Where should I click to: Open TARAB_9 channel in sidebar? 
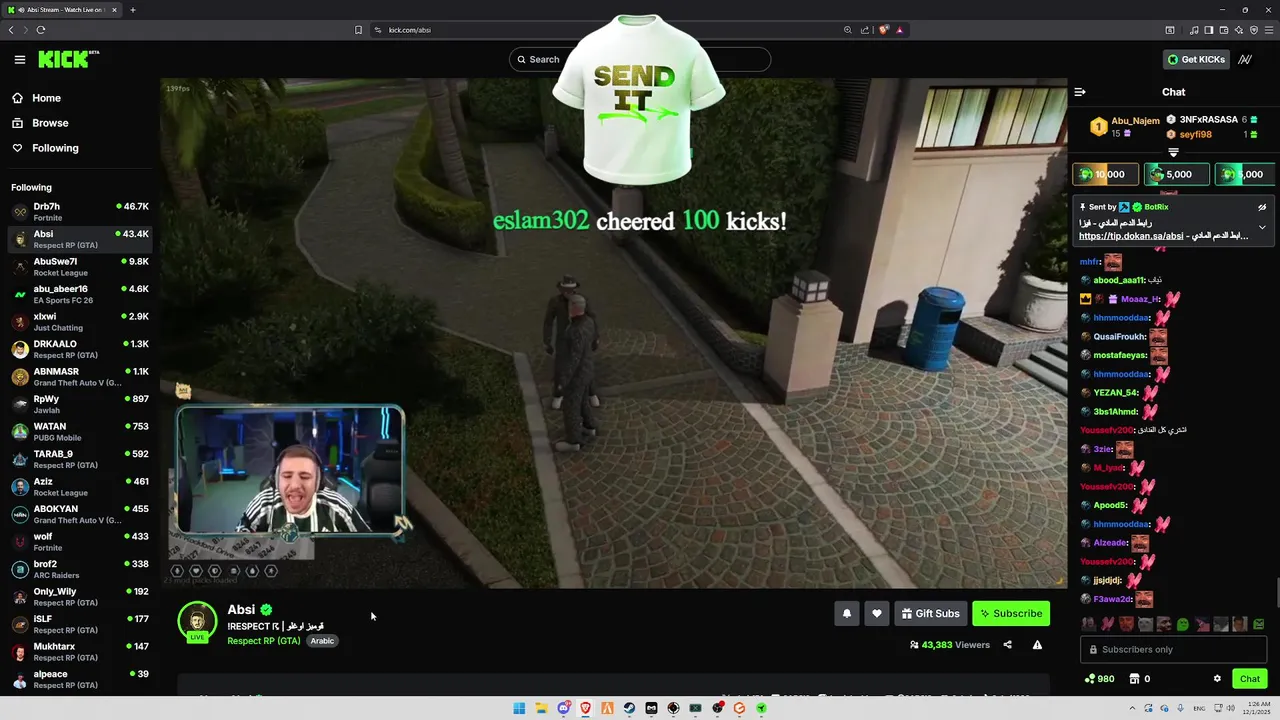80,459
